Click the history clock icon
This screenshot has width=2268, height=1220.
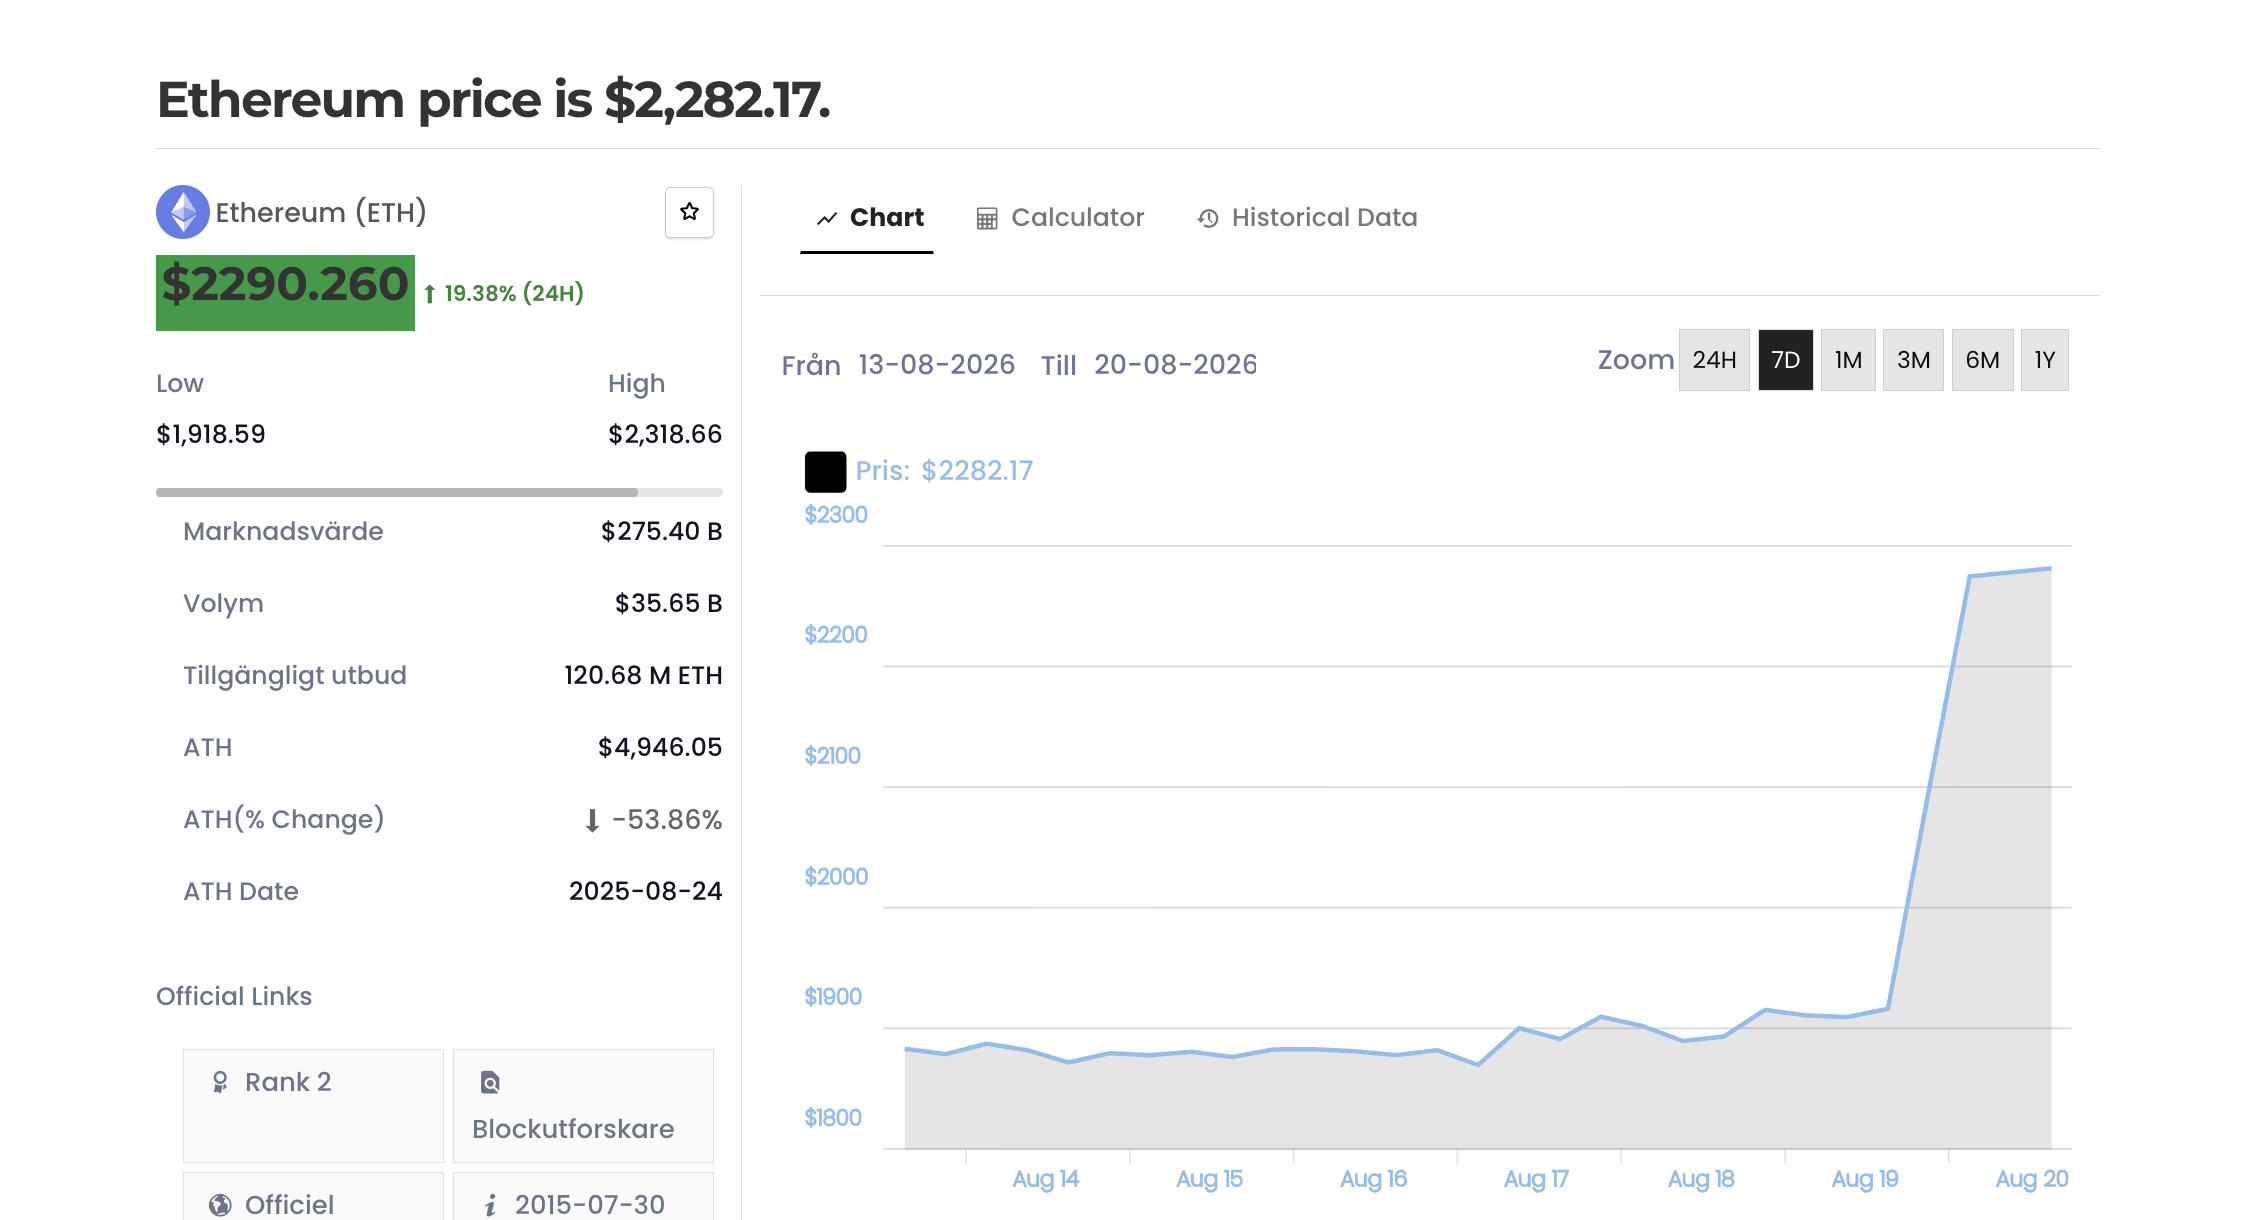coord(1208,218)
